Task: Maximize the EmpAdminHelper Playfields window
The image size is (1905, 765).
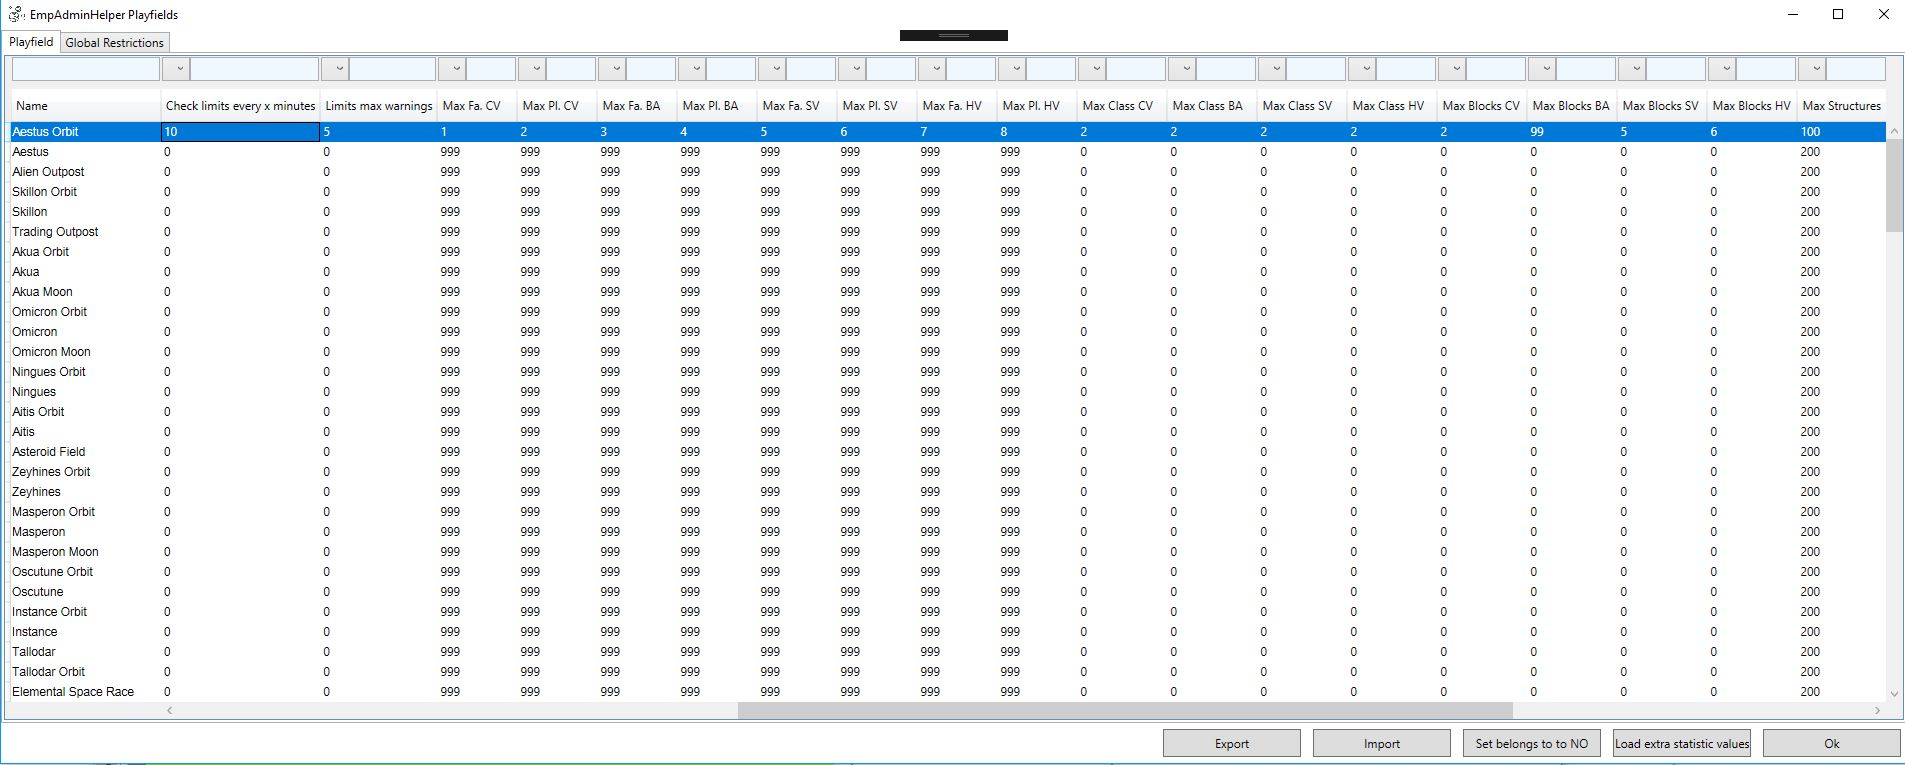Action: pos(1837,15)
